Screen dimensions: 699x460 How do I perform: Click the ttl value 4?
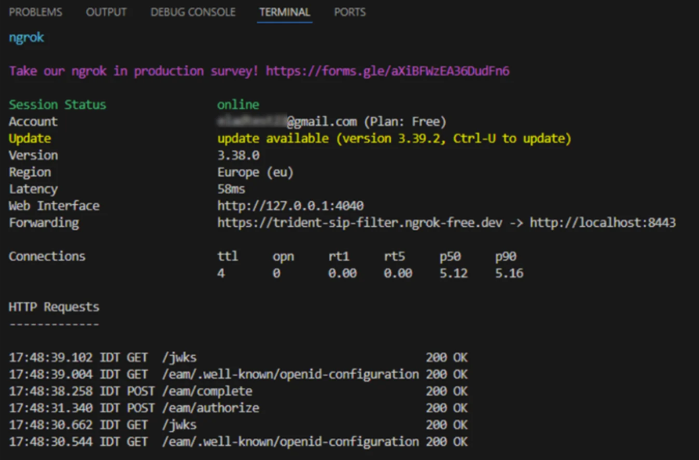(221, 273)
